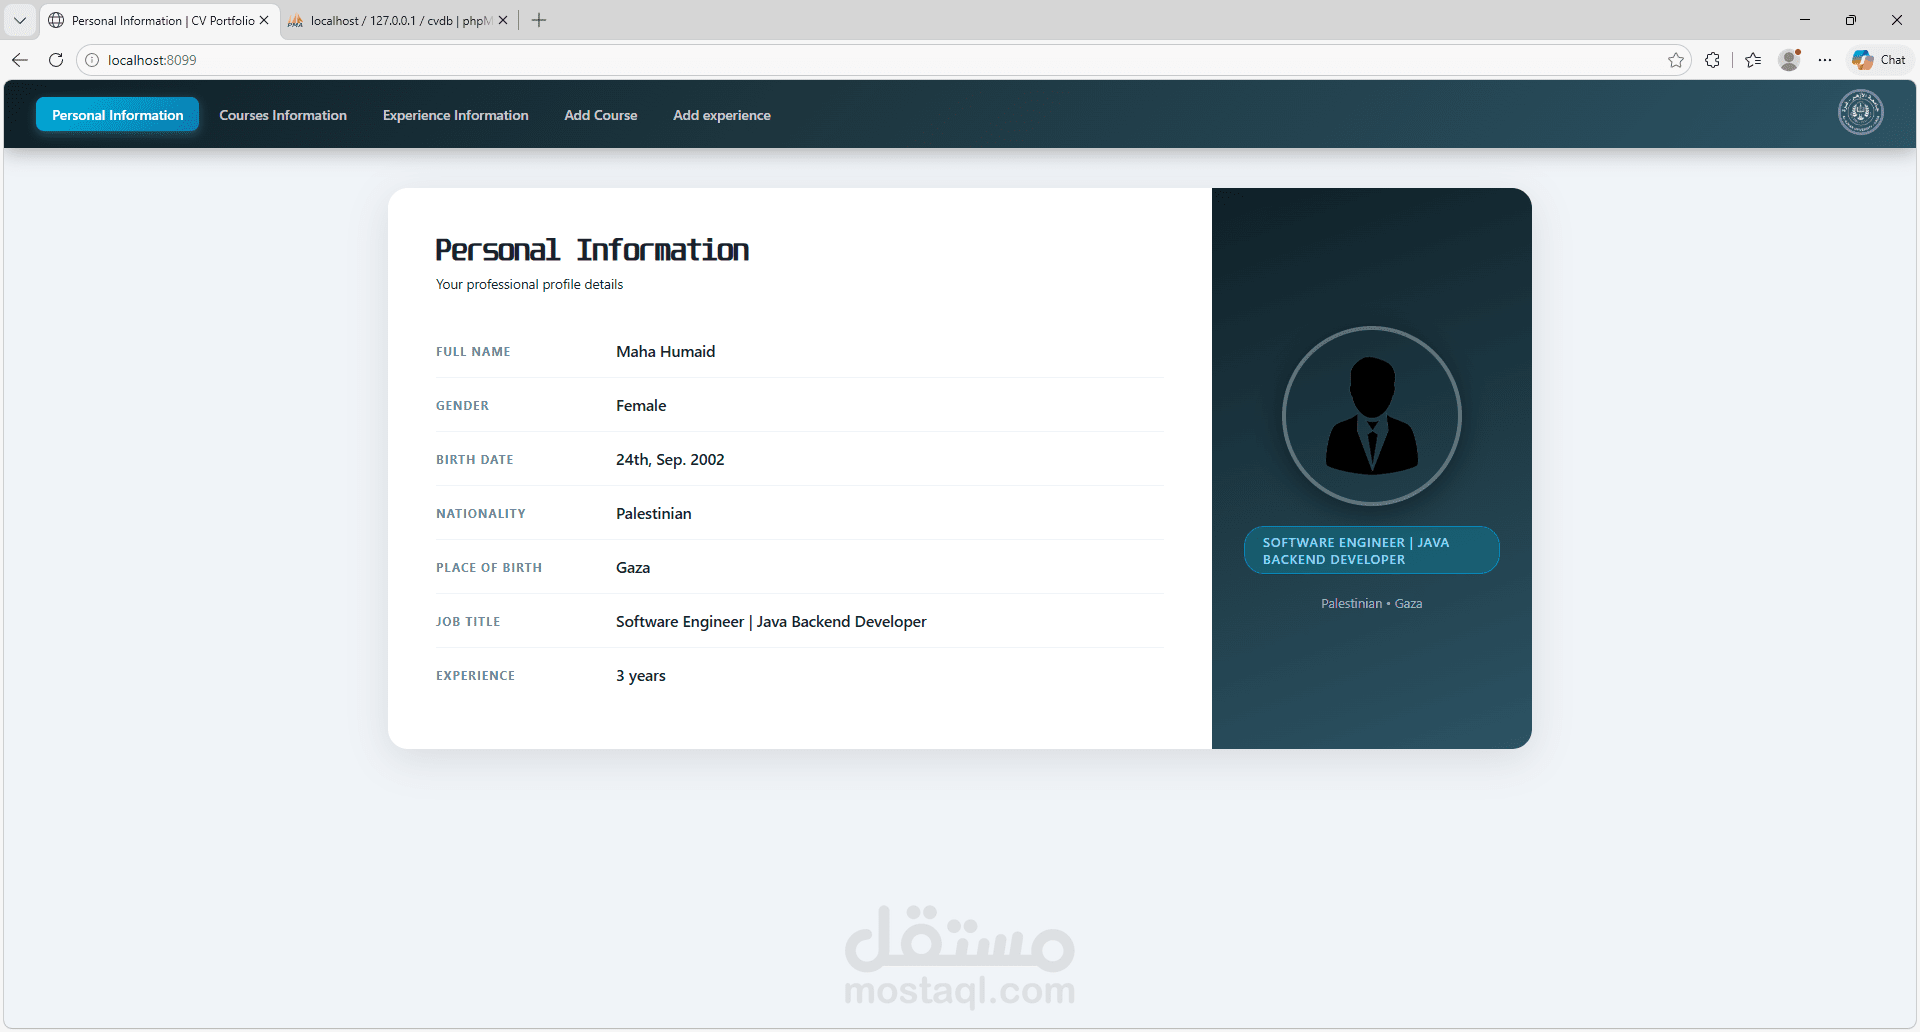This screenshot has height=1032, width=1920.
Task: Click the university logo in the navbar
Action: 1860,112
